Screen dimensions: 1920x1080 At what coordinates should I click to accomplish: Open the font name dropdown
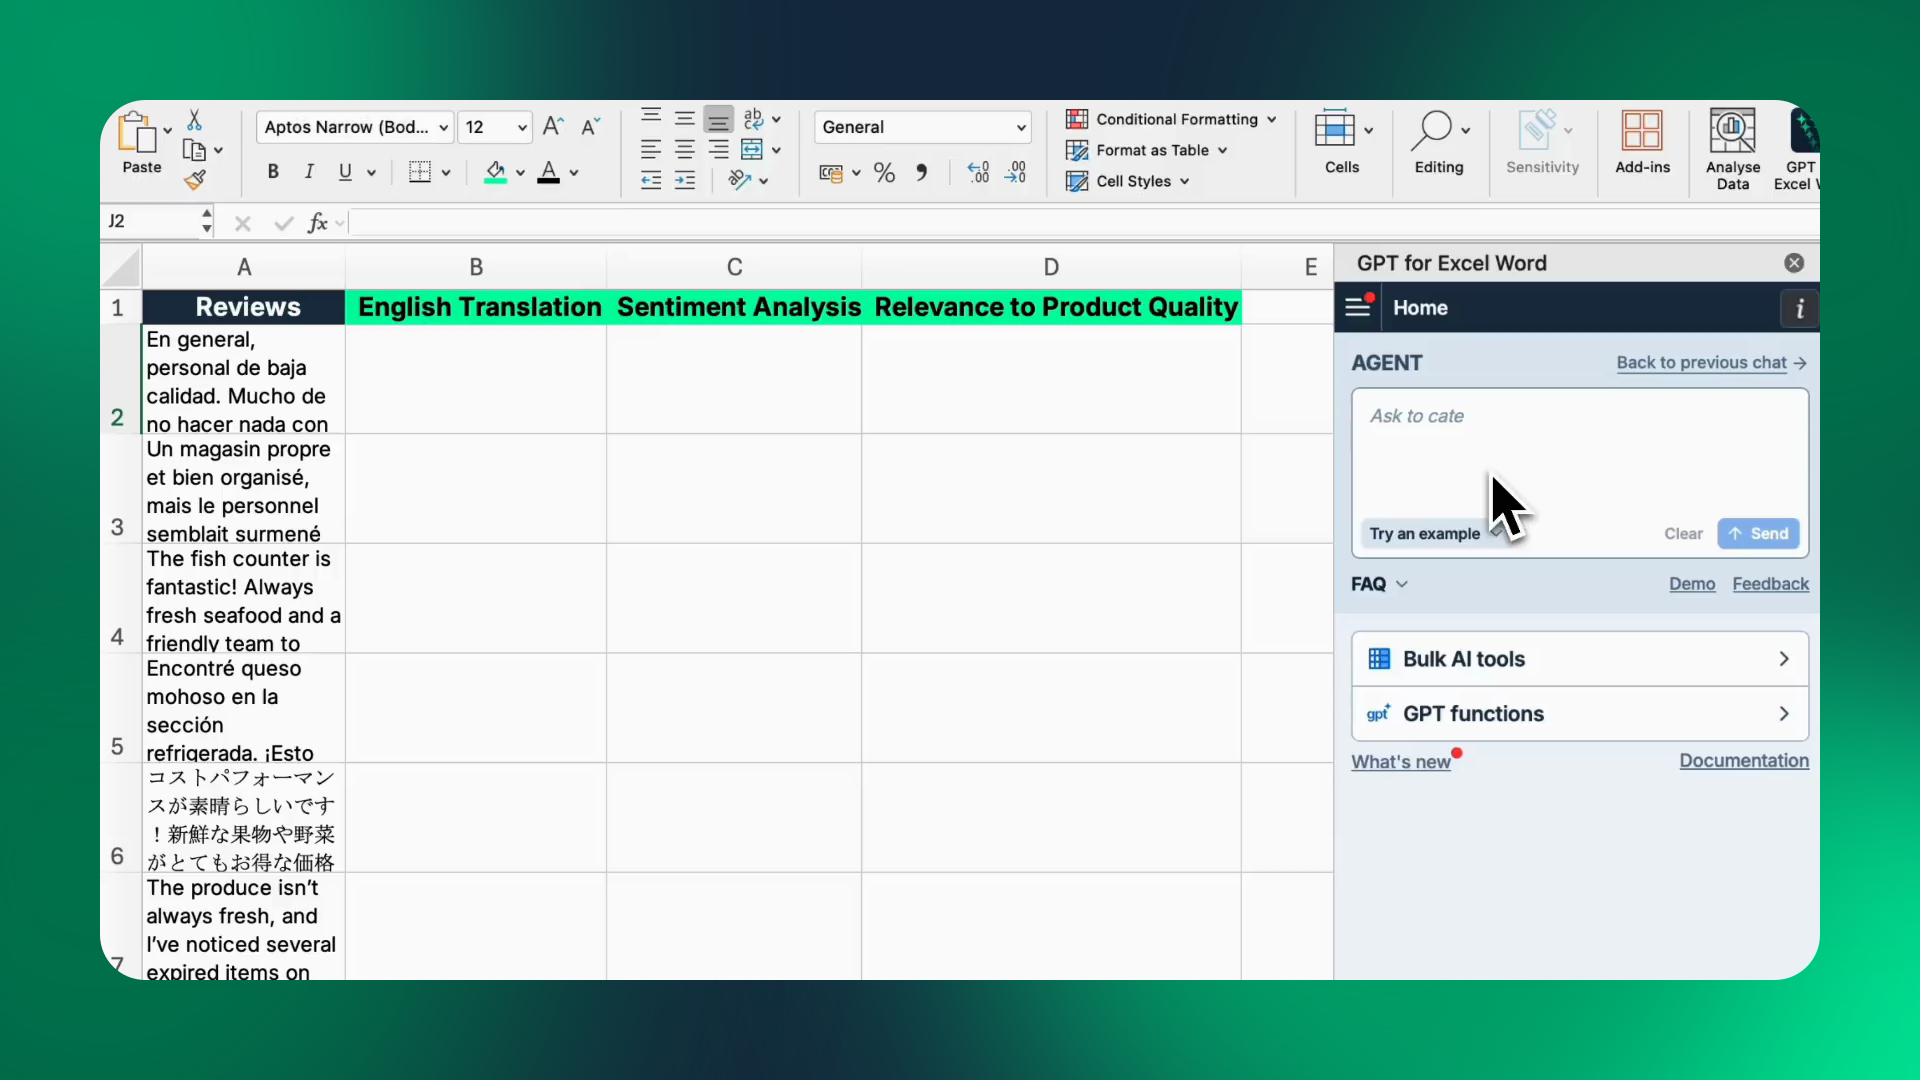click(x=443, y=127)
